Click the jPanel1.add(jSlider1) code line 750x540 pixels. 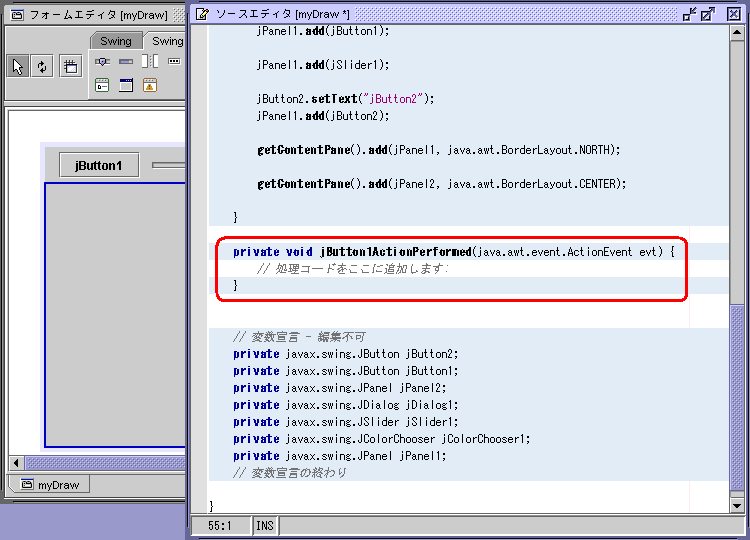[323, 65]
